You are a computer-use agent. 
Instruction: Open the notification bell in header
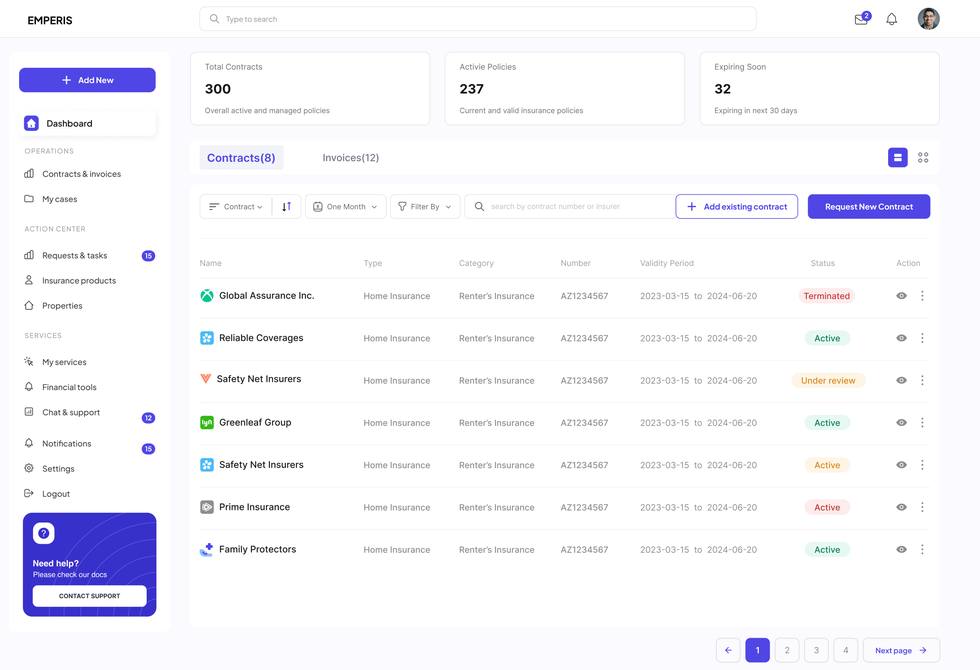coord(892,19)
